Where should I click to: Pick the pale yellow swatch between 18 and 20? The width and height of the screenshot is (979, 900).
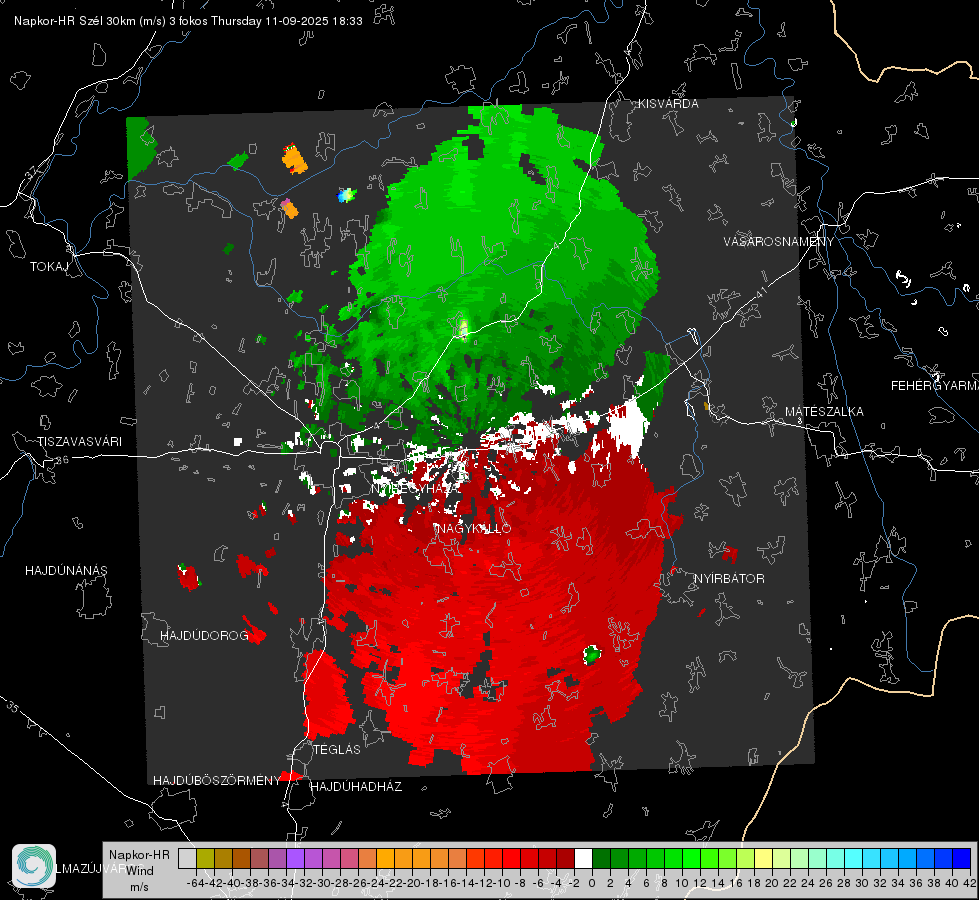click(x=763, y=858)
